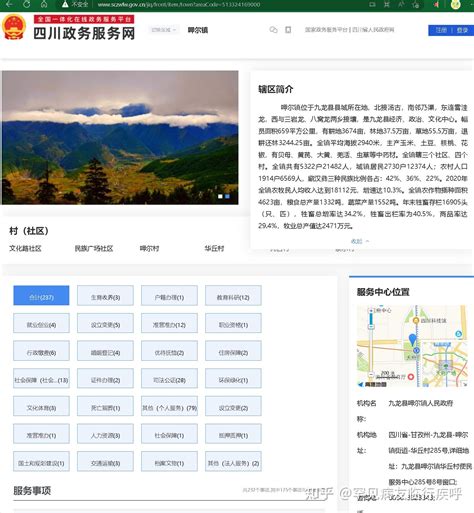The height and width of the screenshot is (513, 474).
Task: Select the 准营准办(1) category
Action: (41, 434)
